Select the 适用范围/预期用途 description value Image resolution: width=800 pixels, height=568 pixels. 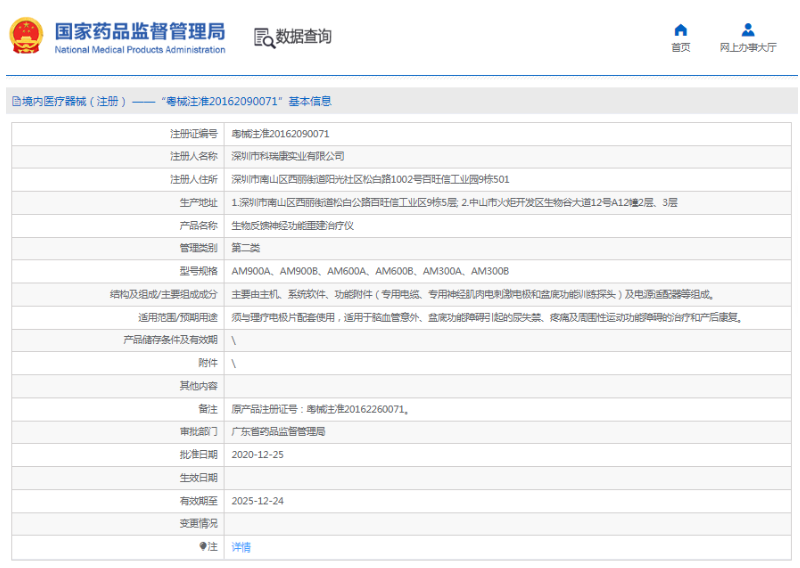487,317
